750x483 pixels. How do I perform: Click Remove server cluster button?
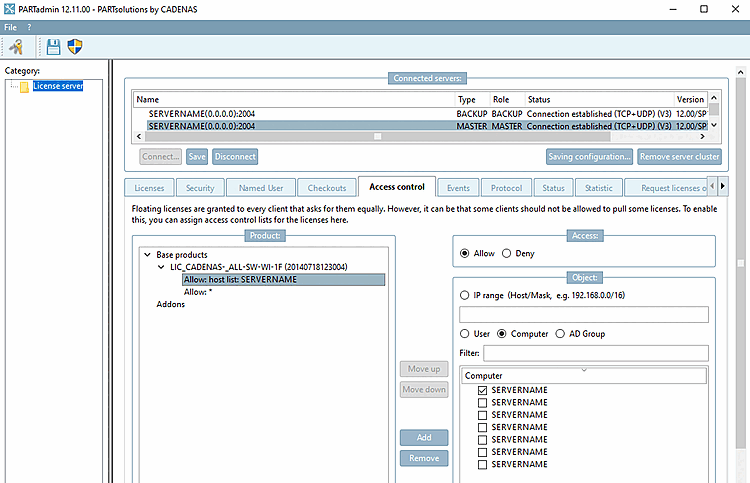[679, 157]
